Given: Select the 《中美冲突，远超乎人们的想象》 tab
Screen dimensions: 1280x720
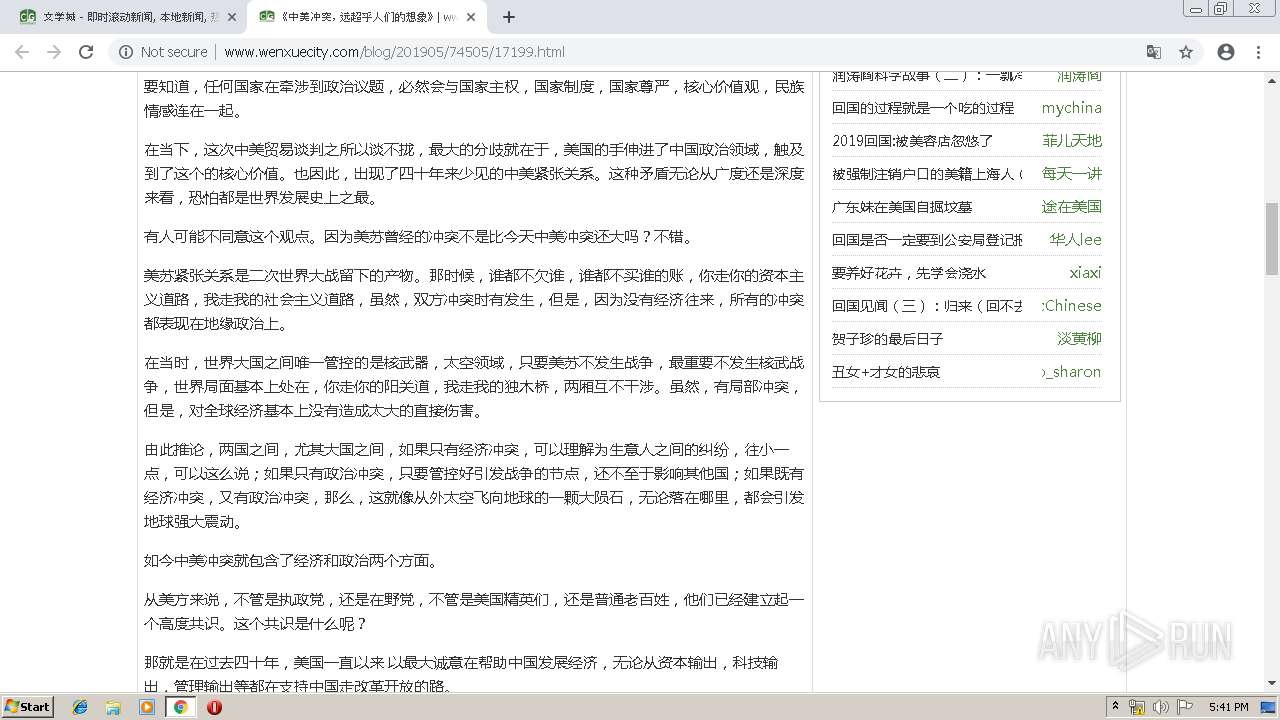Looking at the screenshot, I should tap(365, 17).
